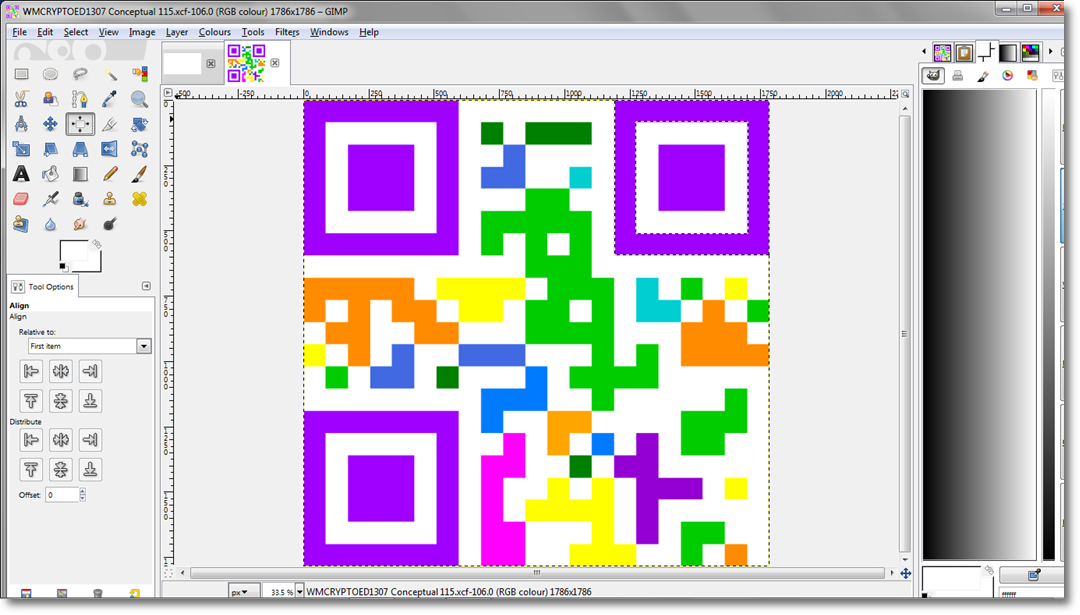
Task: Select the Pencil tool
Action: tap(110, 174)
